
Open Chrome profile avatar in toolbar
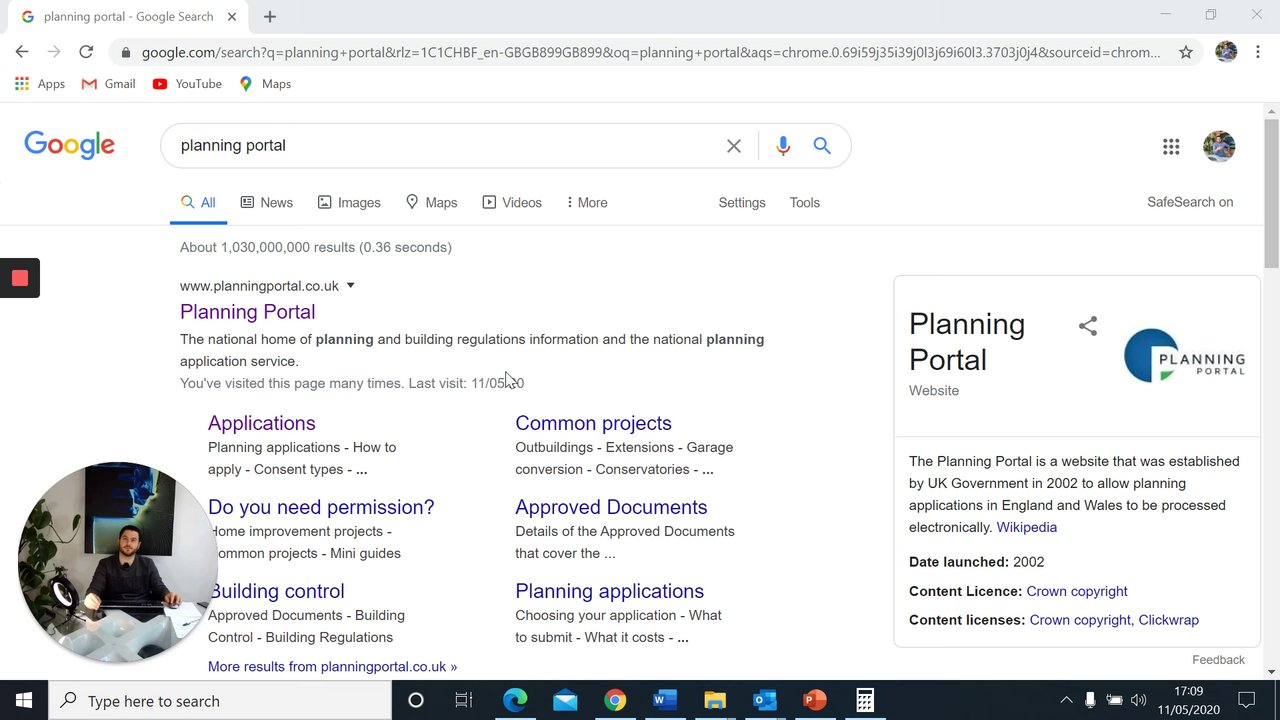click(1226, 52)
